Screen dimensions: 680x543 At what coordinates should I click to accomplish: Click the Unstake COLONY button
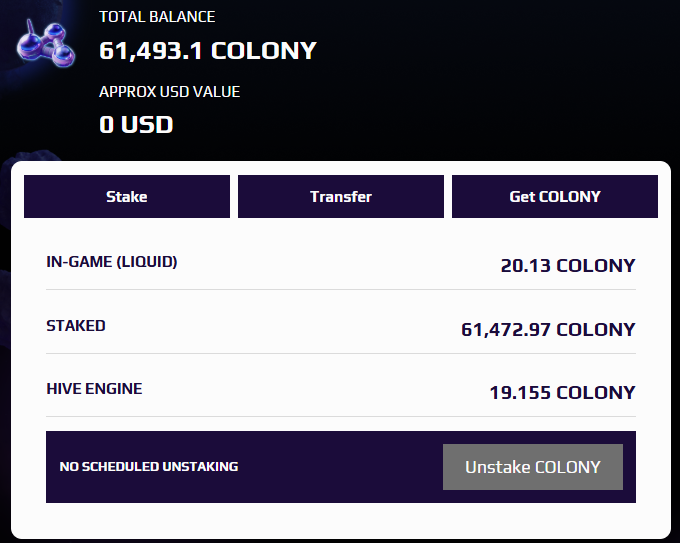pyautogui.click(x=533, y=467)
